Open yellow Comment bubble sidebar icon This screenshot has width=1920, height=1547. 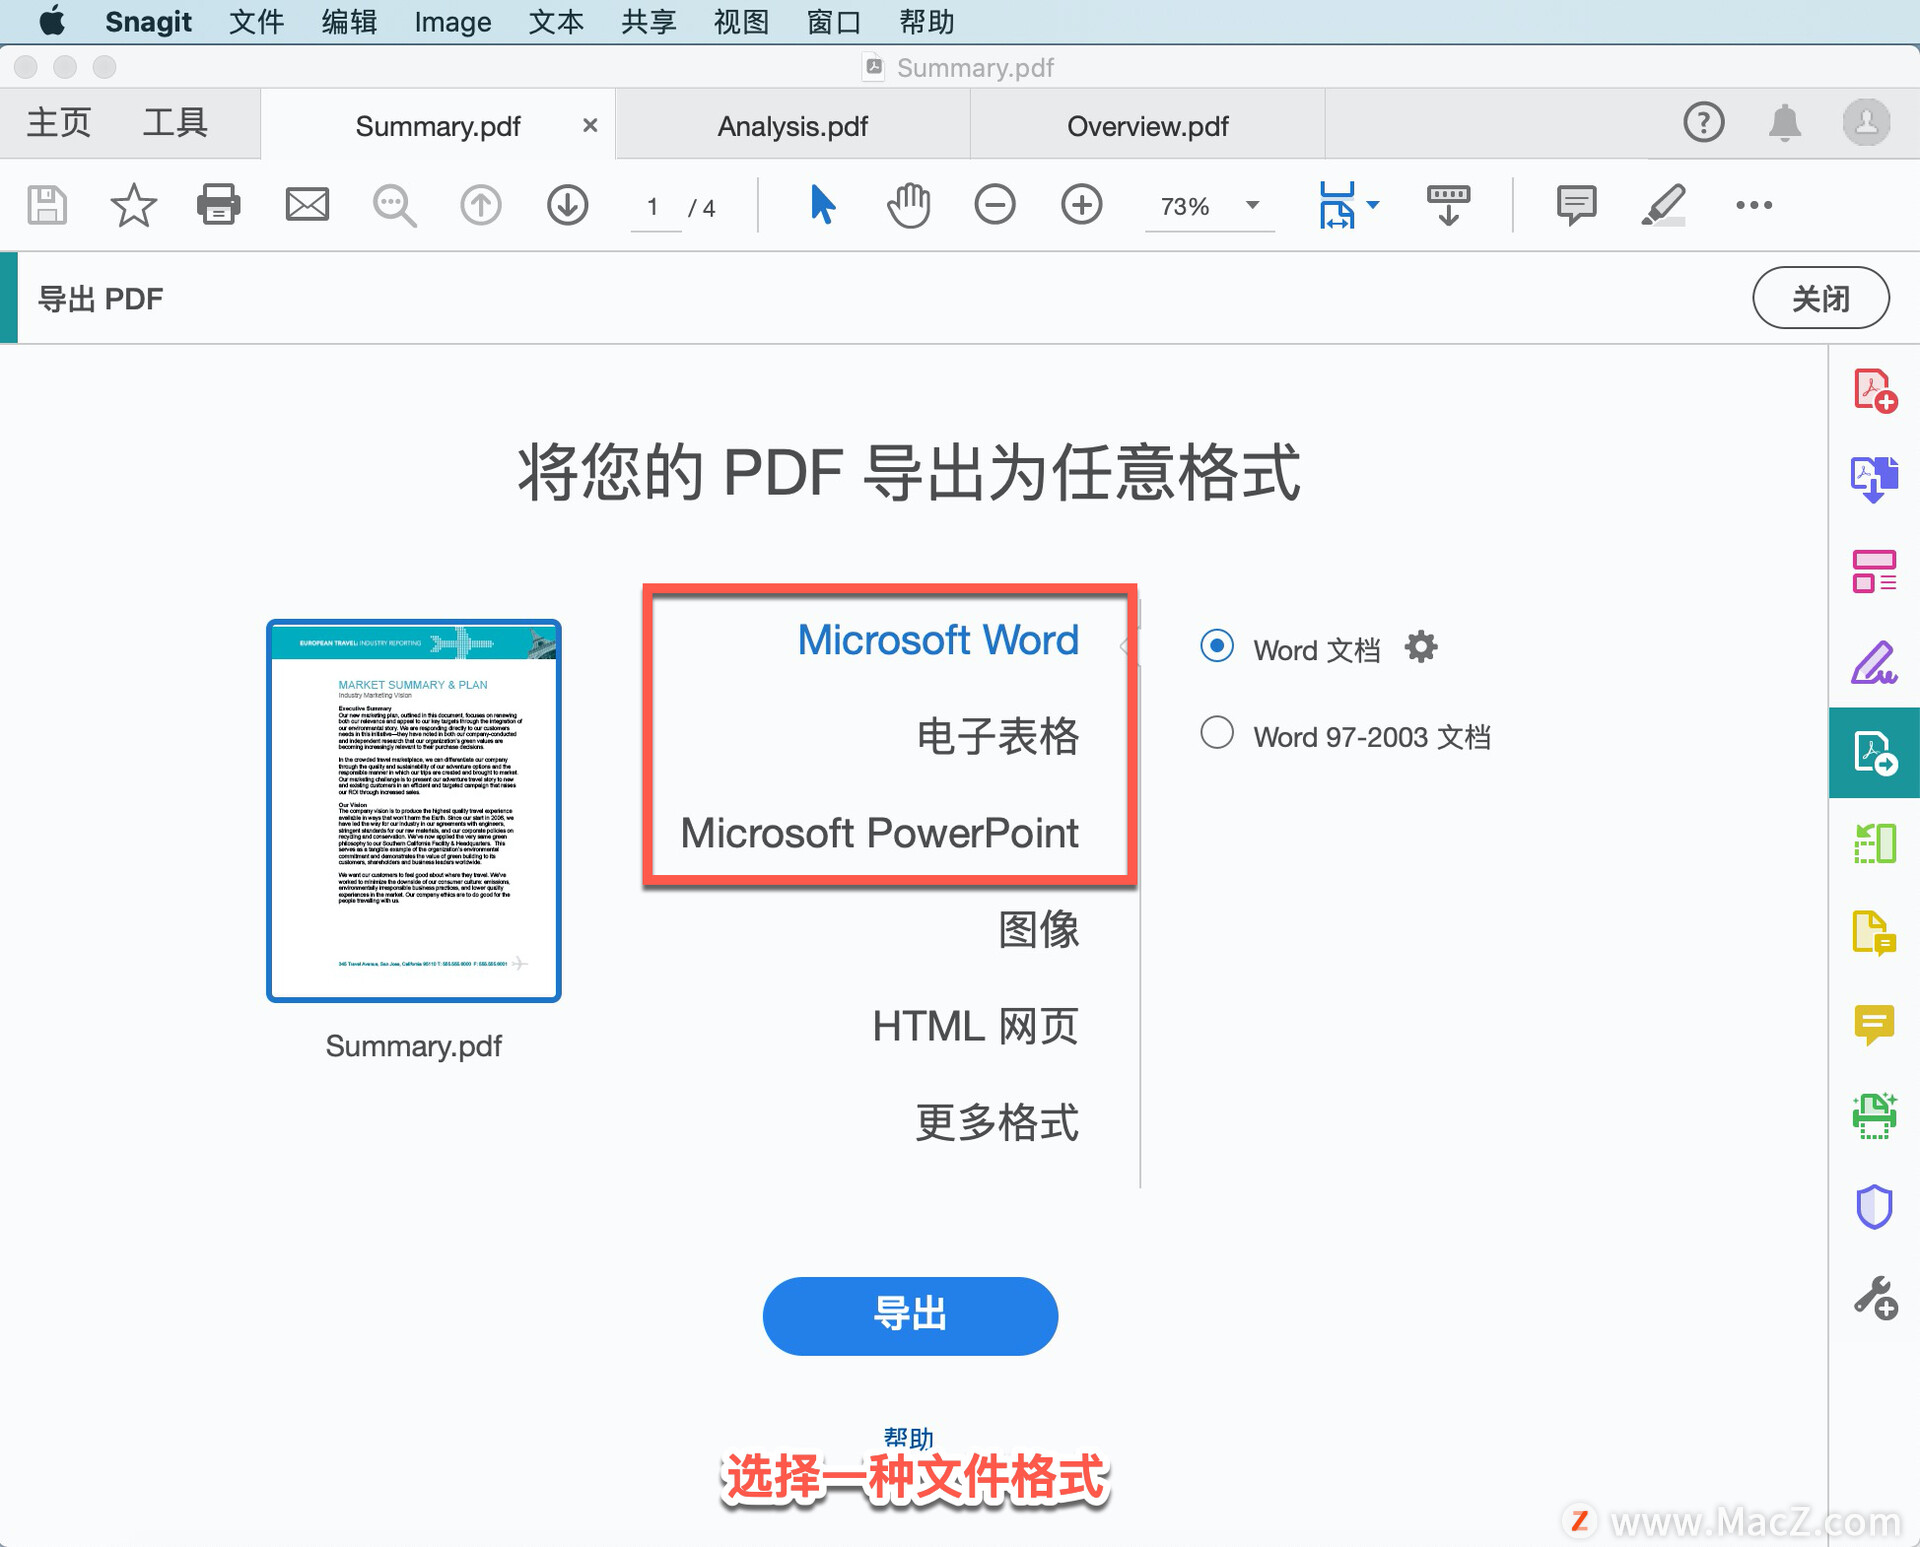[1875, 1025]
